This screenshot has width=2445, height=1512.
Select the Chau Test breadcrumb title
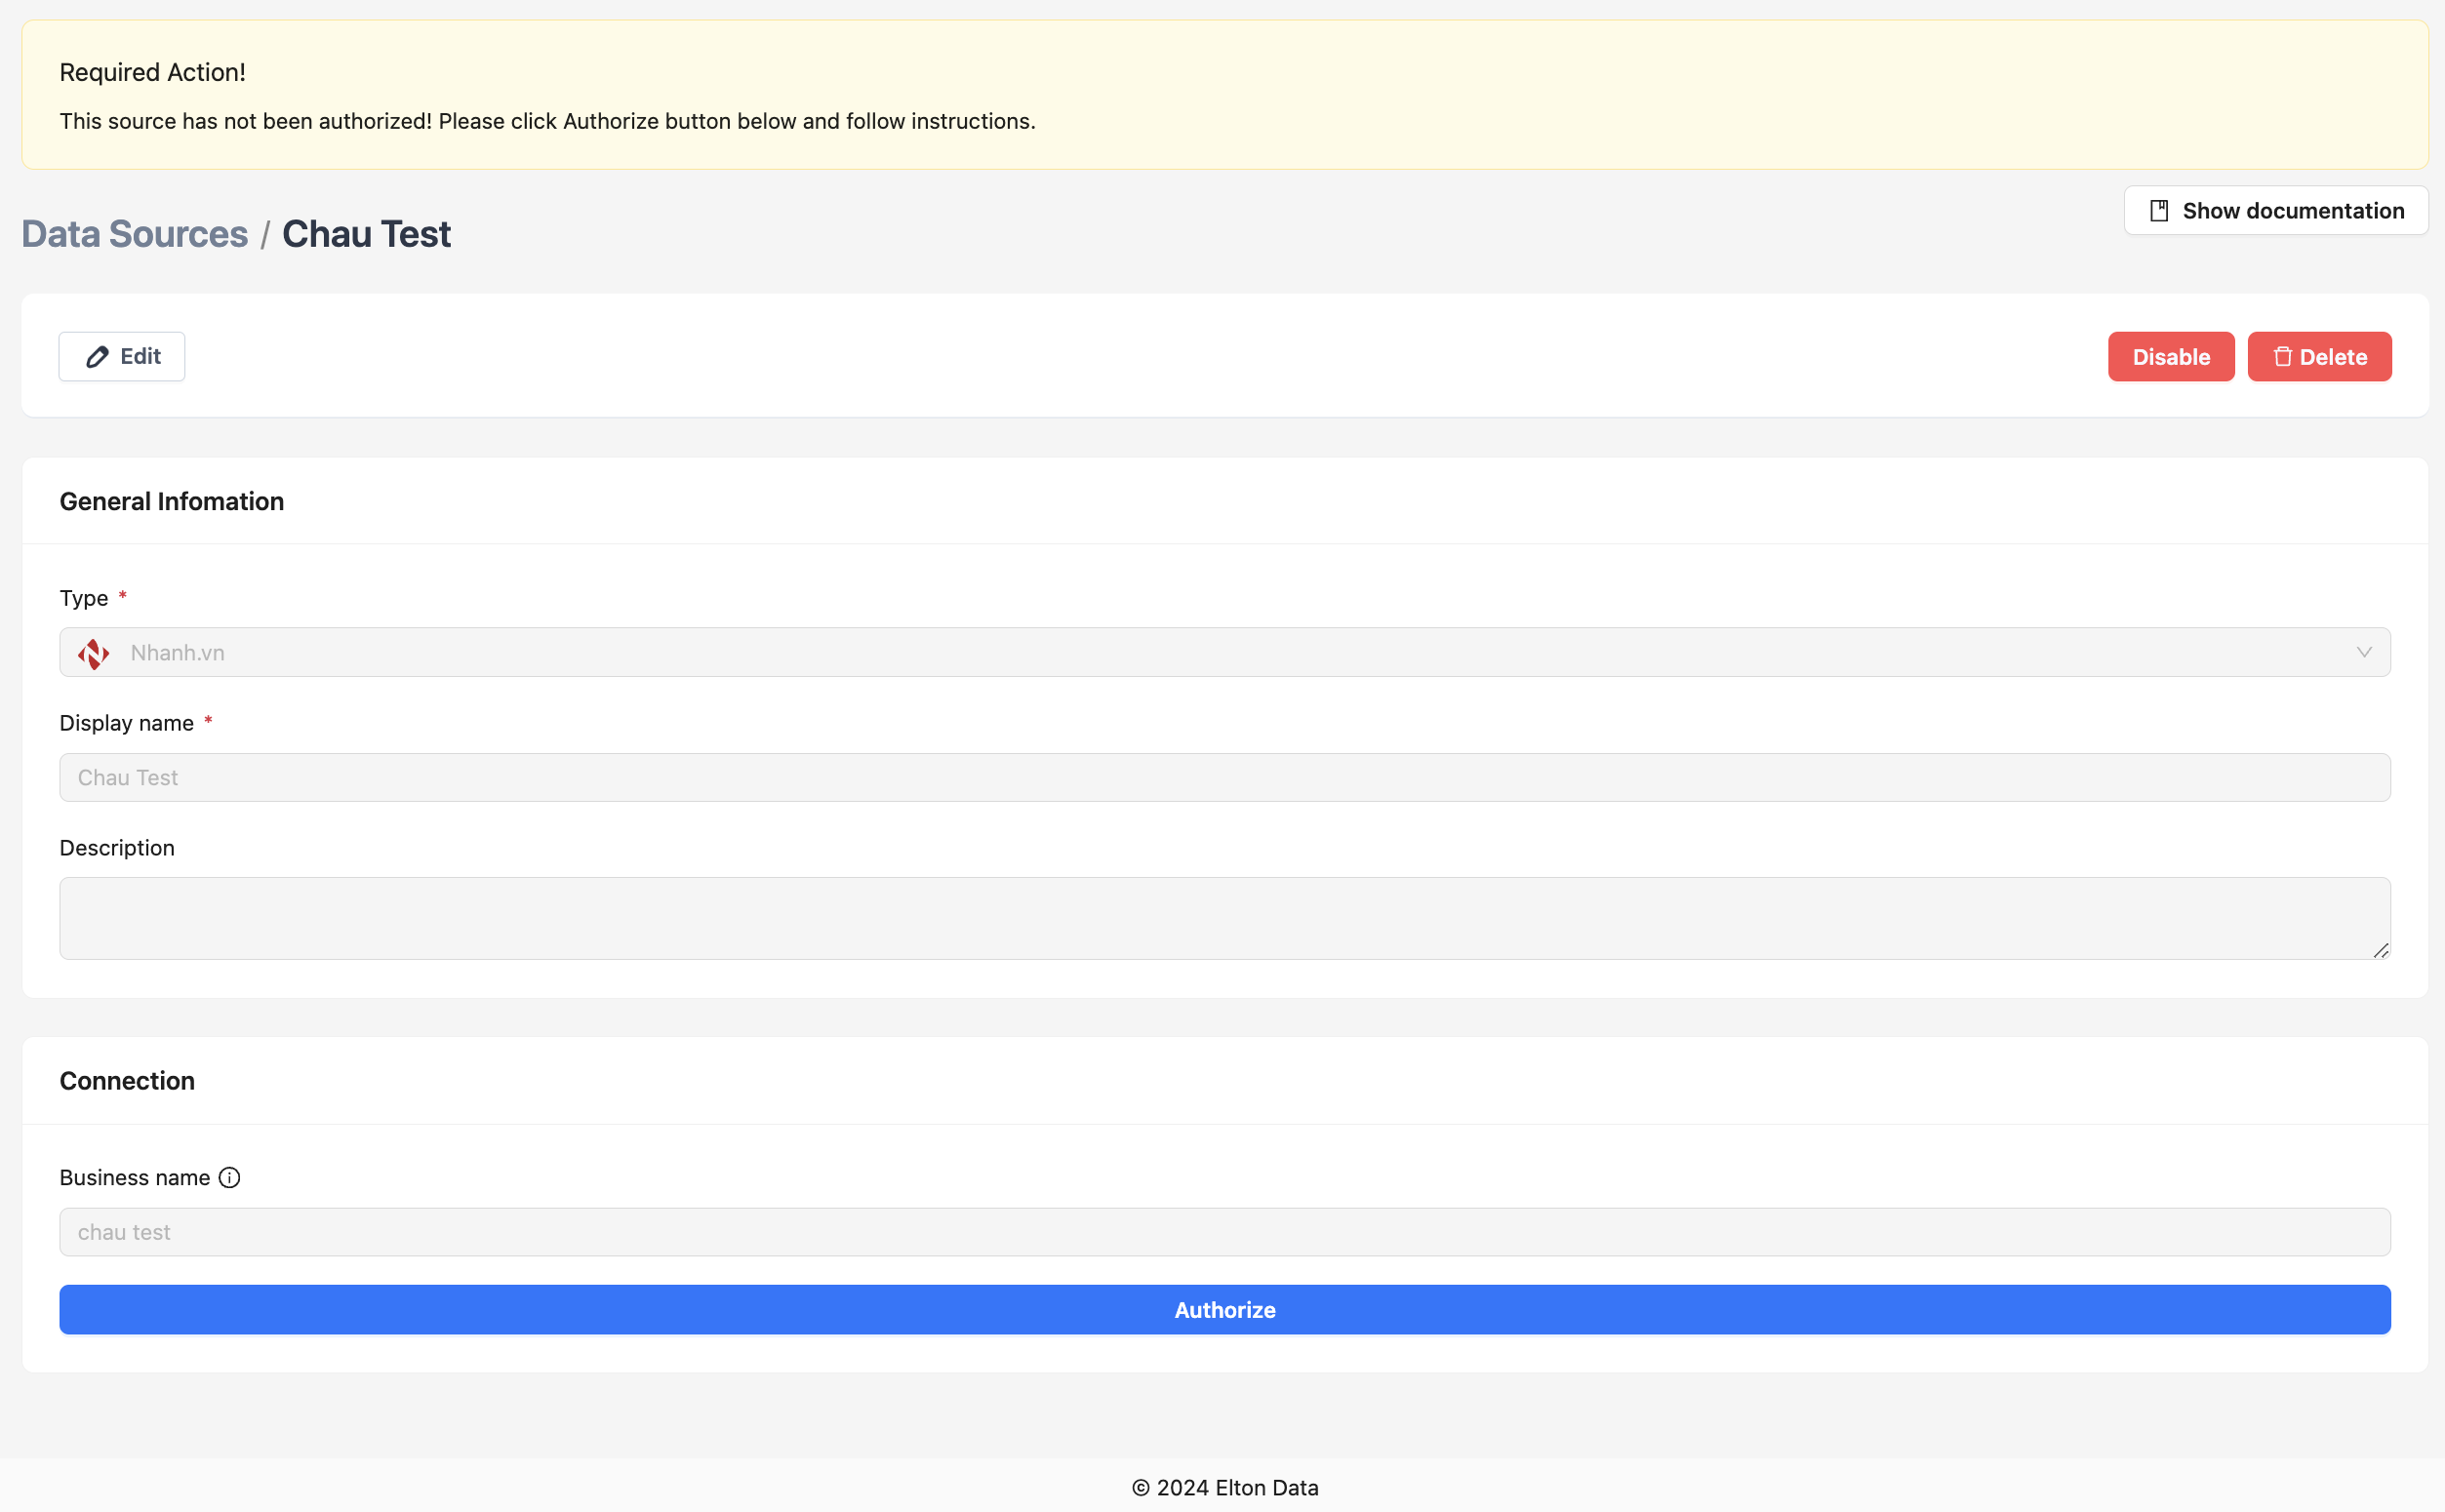pos(366,234)
